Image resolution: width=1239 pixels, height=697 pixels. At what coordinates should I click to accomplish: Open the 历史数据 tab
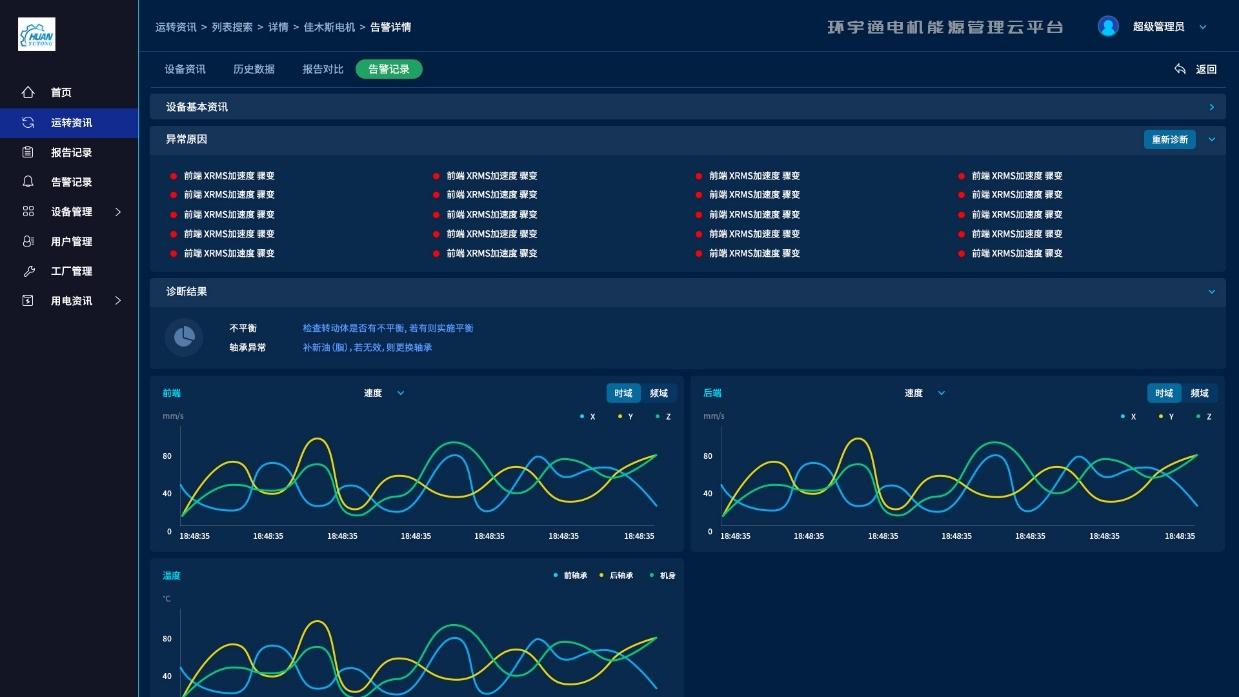coord(253,69)
